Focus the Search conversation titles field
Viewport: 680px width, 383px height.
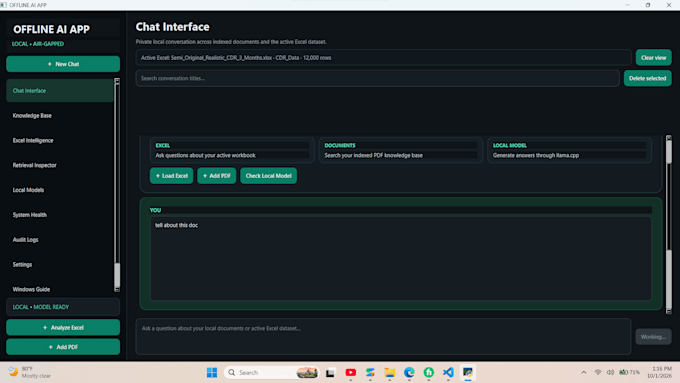(x=377, y=79)
